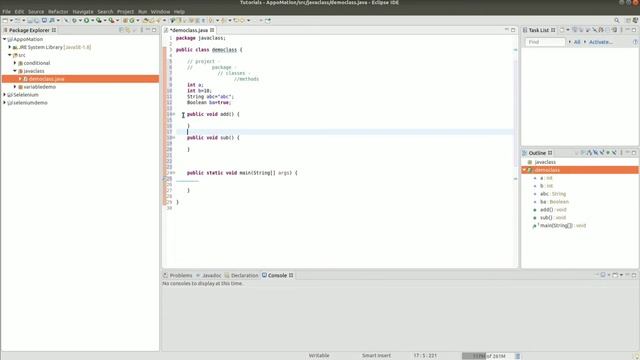The width and height of the screenshot is (640, 360).
Task: Click Link with Editor icon in Package Explorer
Action: [128, 30]
